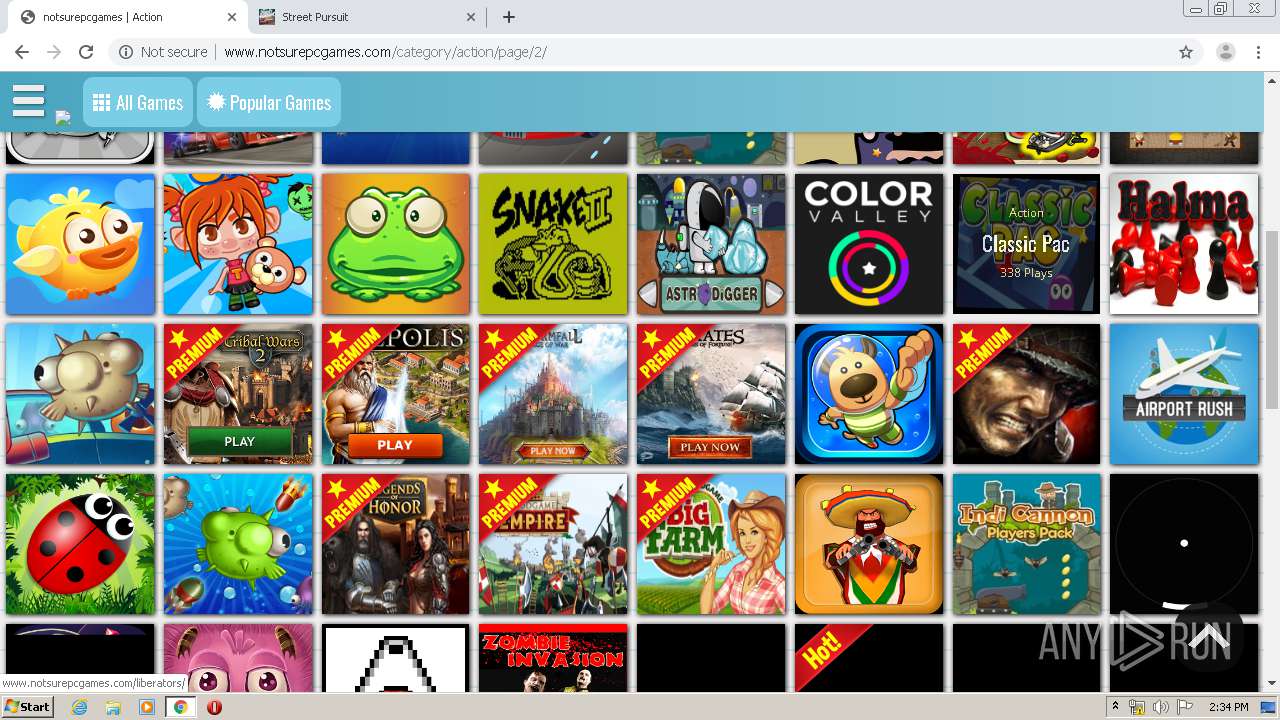Open the ladybug game

pos(80,544)
